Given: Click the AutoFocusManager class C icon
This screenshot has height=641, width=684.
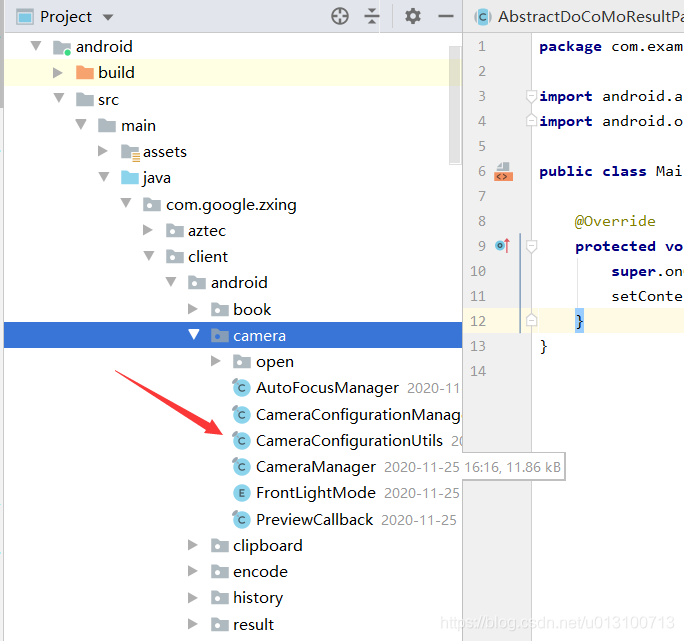Looking at the screenshot, I should coord(241,387).
